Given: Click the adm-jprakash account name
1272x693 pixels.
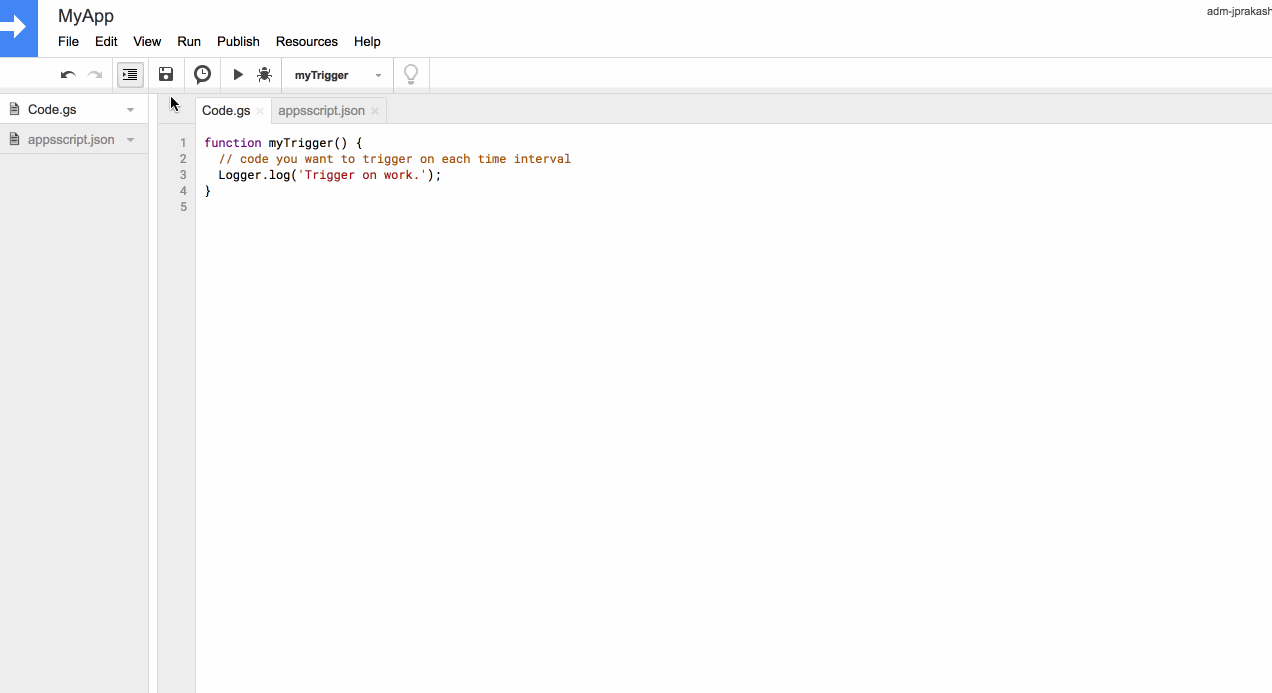Looking at the screenshot, I should 1240,9.
